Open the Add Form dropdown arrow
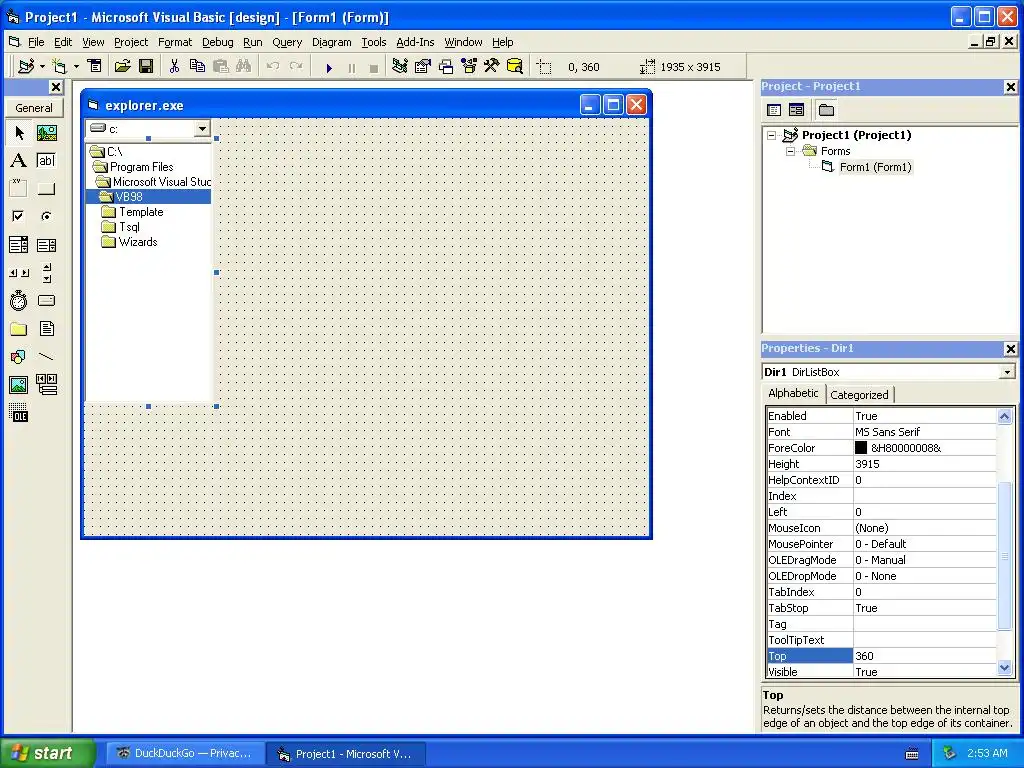Screen dimensions: 1024x768 [76, 67]
